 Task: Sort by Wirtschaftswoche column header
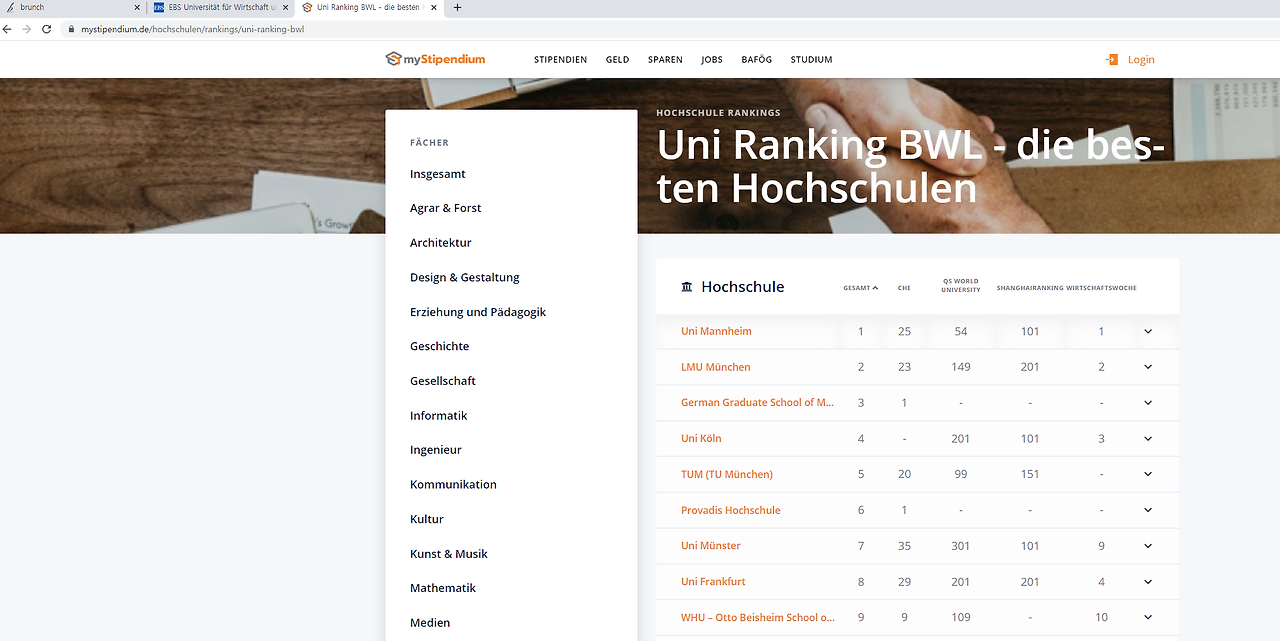1101,288
